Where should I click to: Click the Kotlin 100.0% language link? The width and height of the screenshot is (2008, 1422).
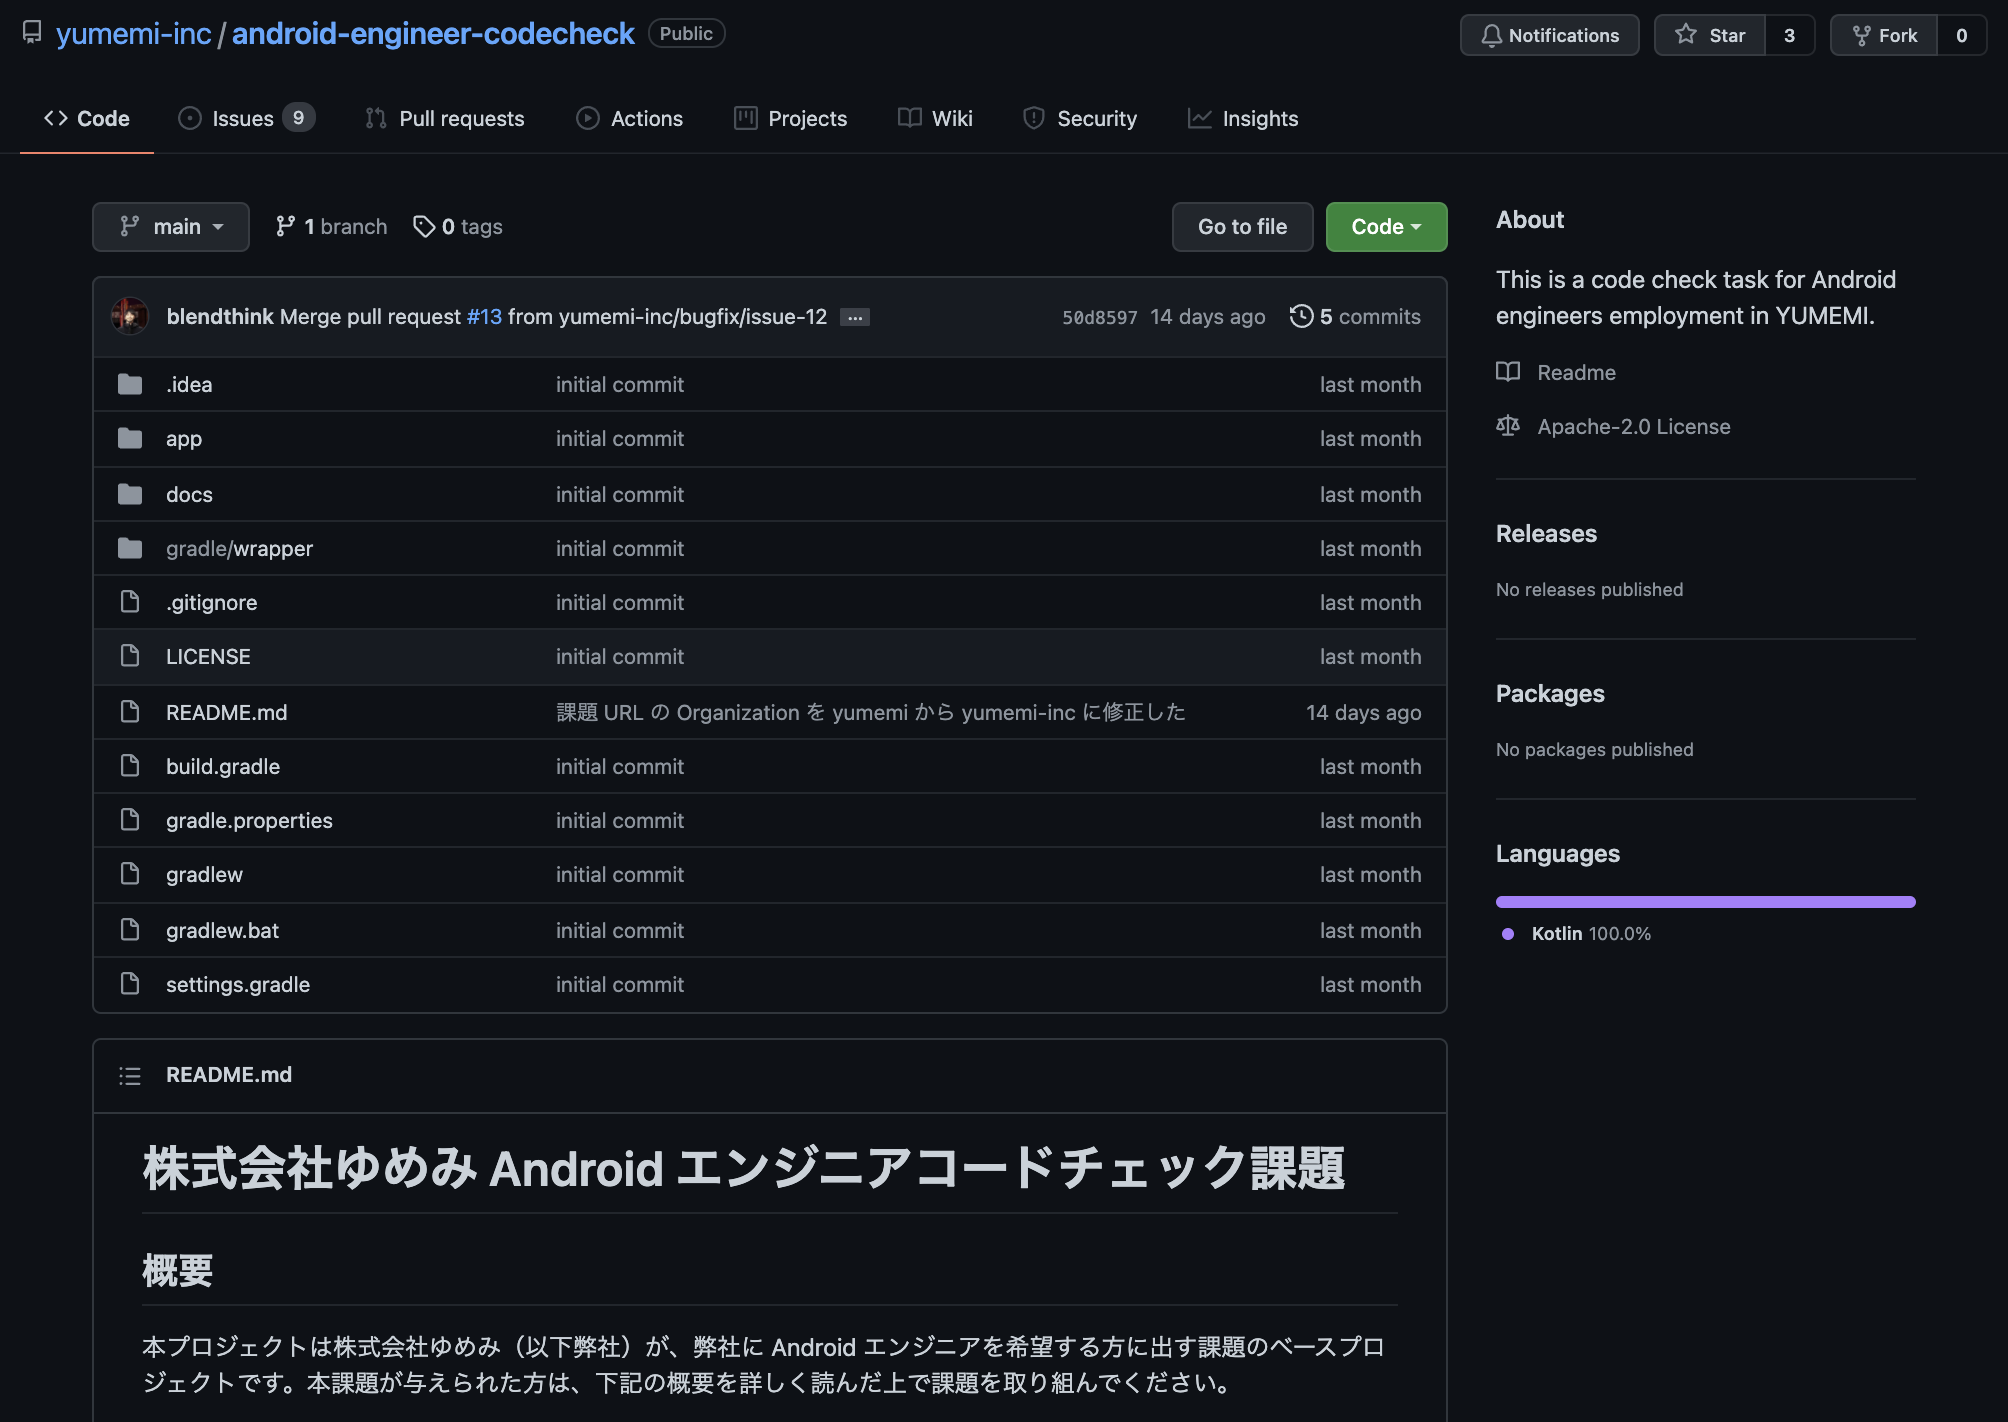1590,933
